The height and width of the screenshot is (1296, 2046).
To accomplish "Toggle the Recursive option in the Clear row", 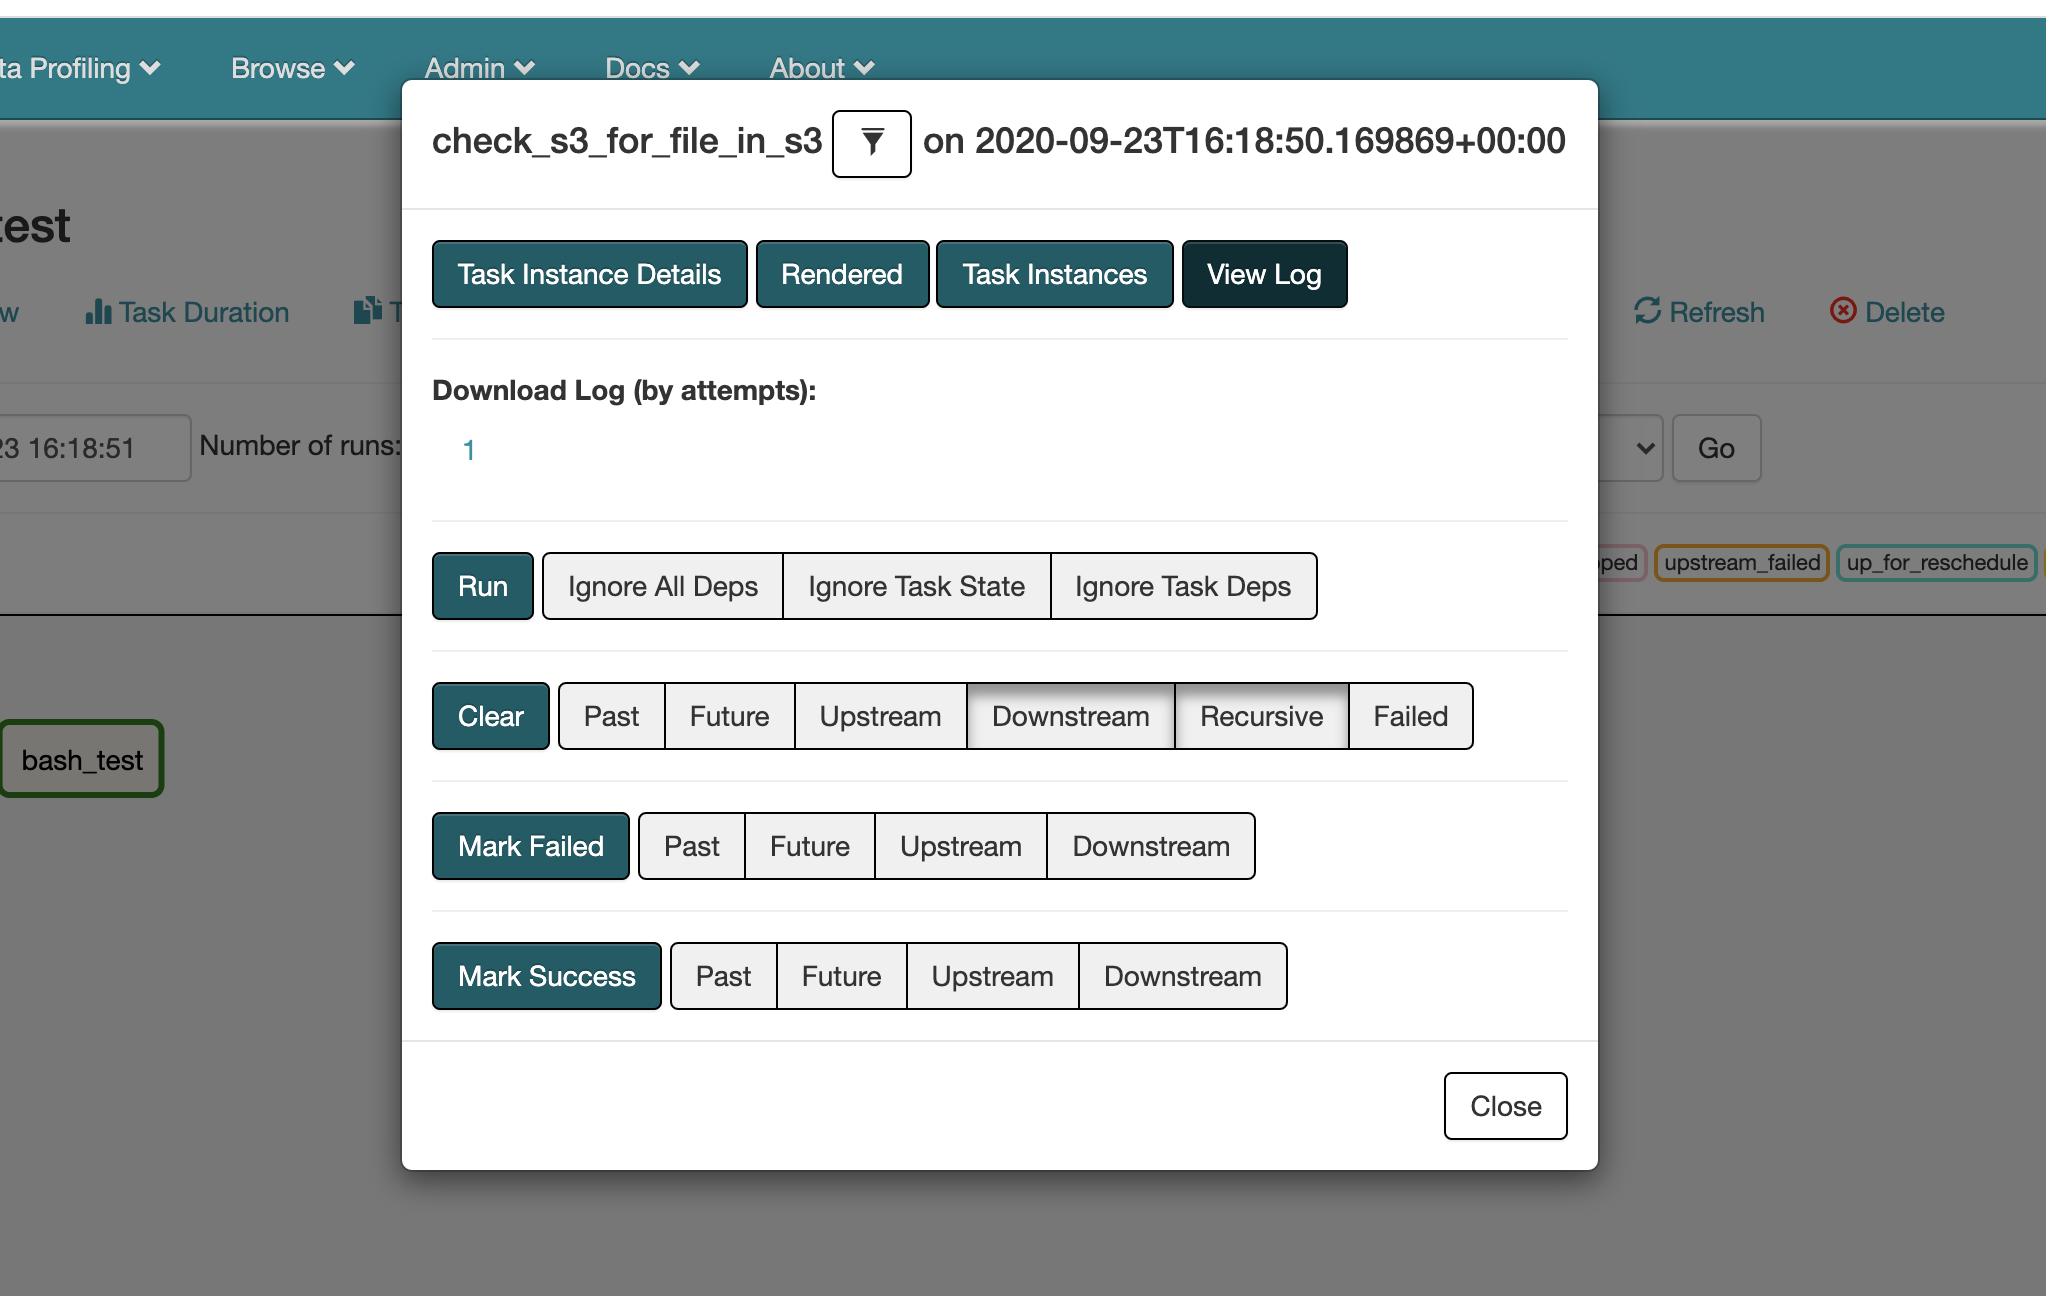I will tap(1260, 716).
